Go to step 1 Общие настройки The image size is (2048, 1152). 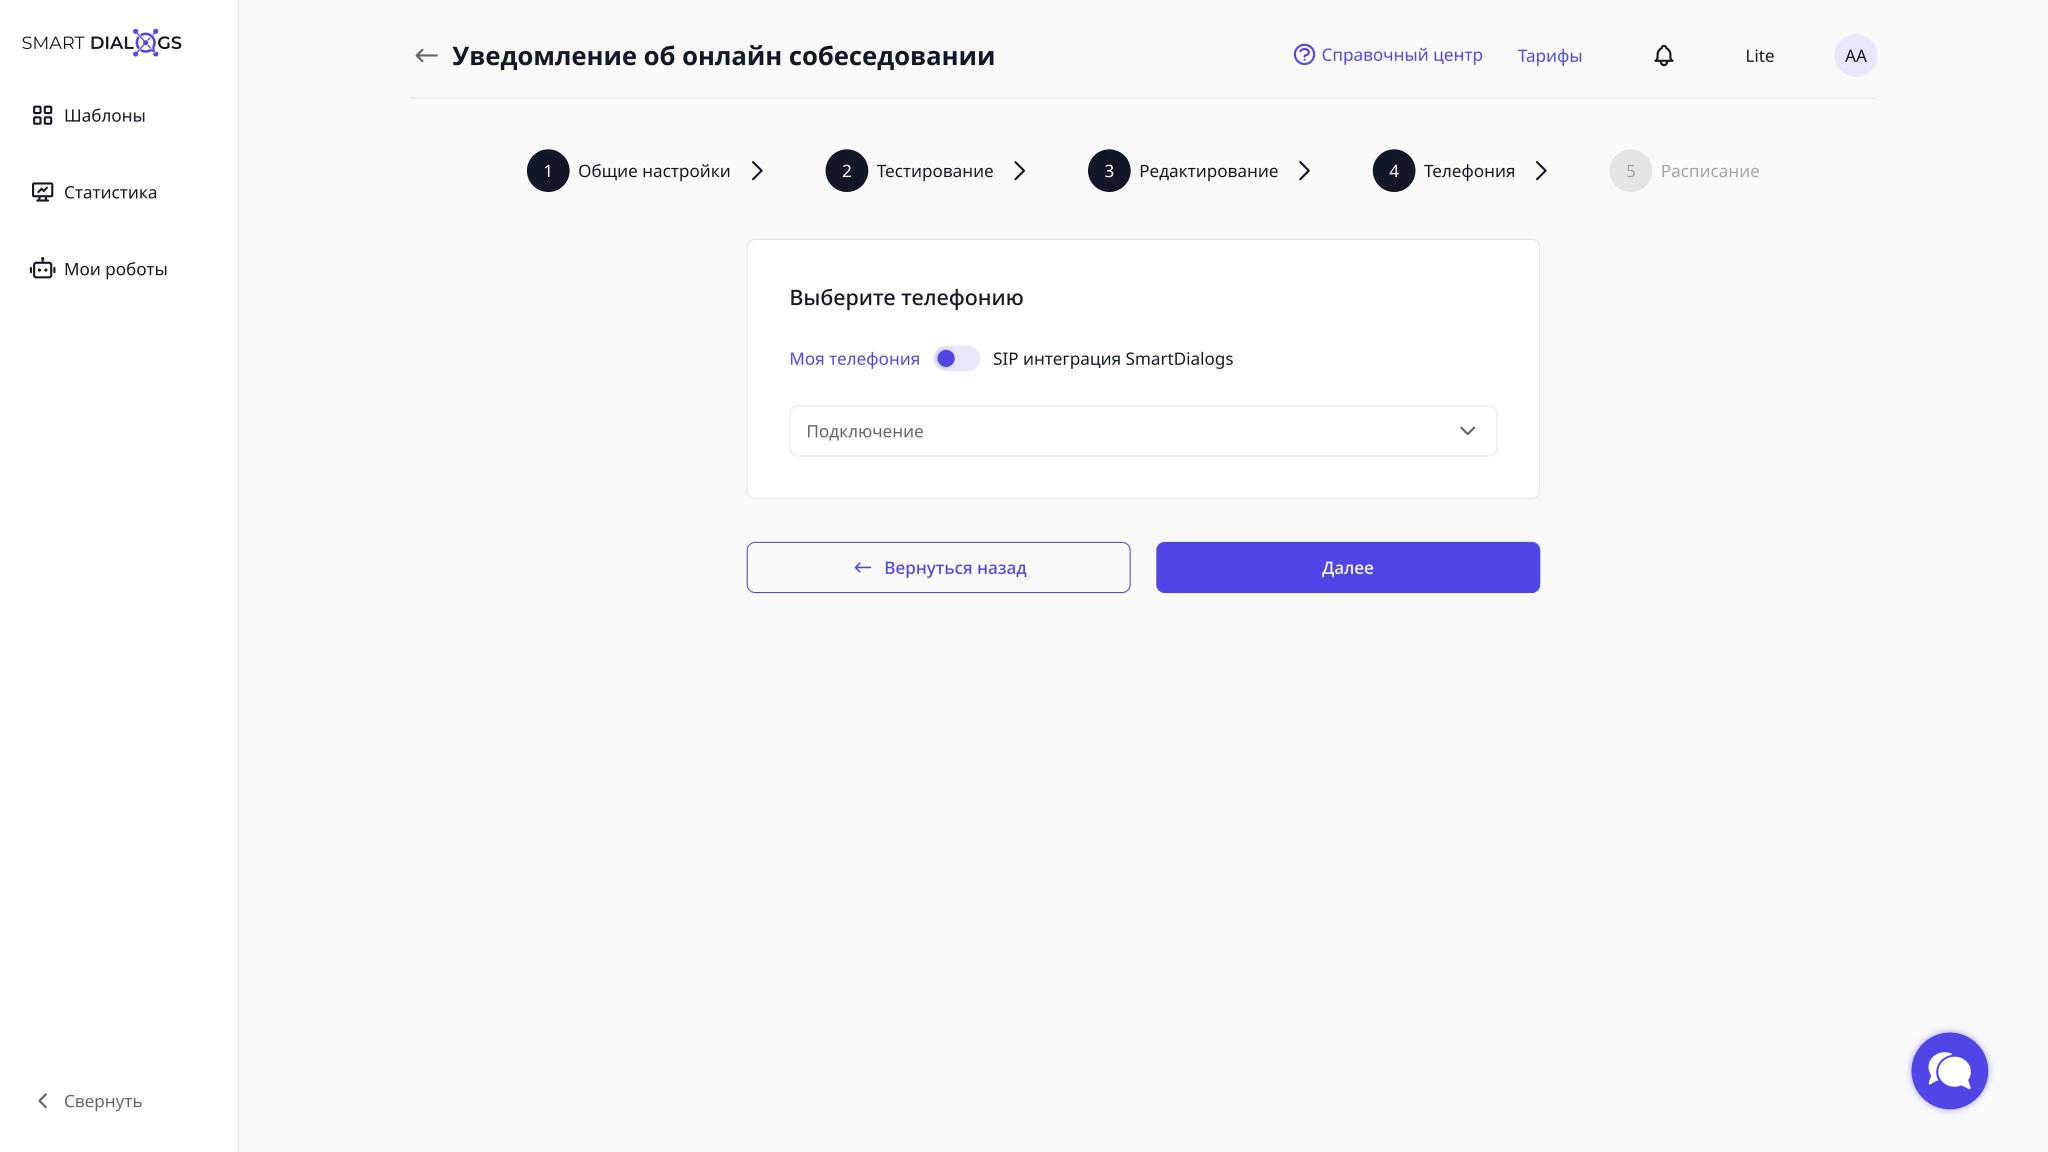630,171
